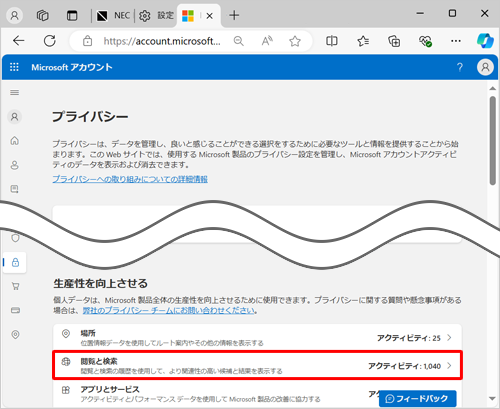The image size is (500, 409).
Task: Open Your info in the sidebar
Action: (14, 165)
